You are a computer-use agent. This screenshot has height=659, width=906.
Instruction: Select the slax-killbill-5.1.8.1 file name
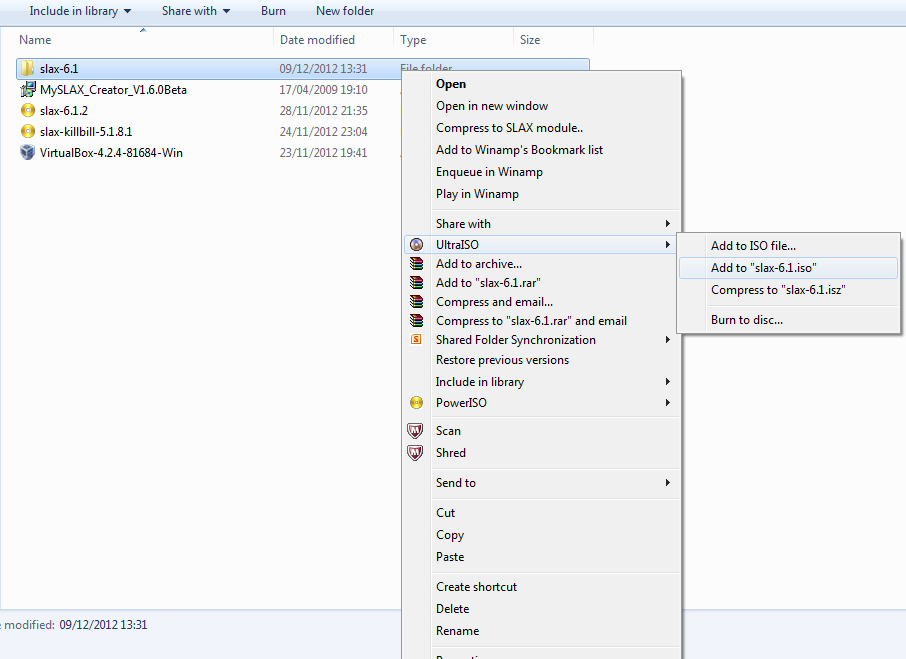coord(86,132)
